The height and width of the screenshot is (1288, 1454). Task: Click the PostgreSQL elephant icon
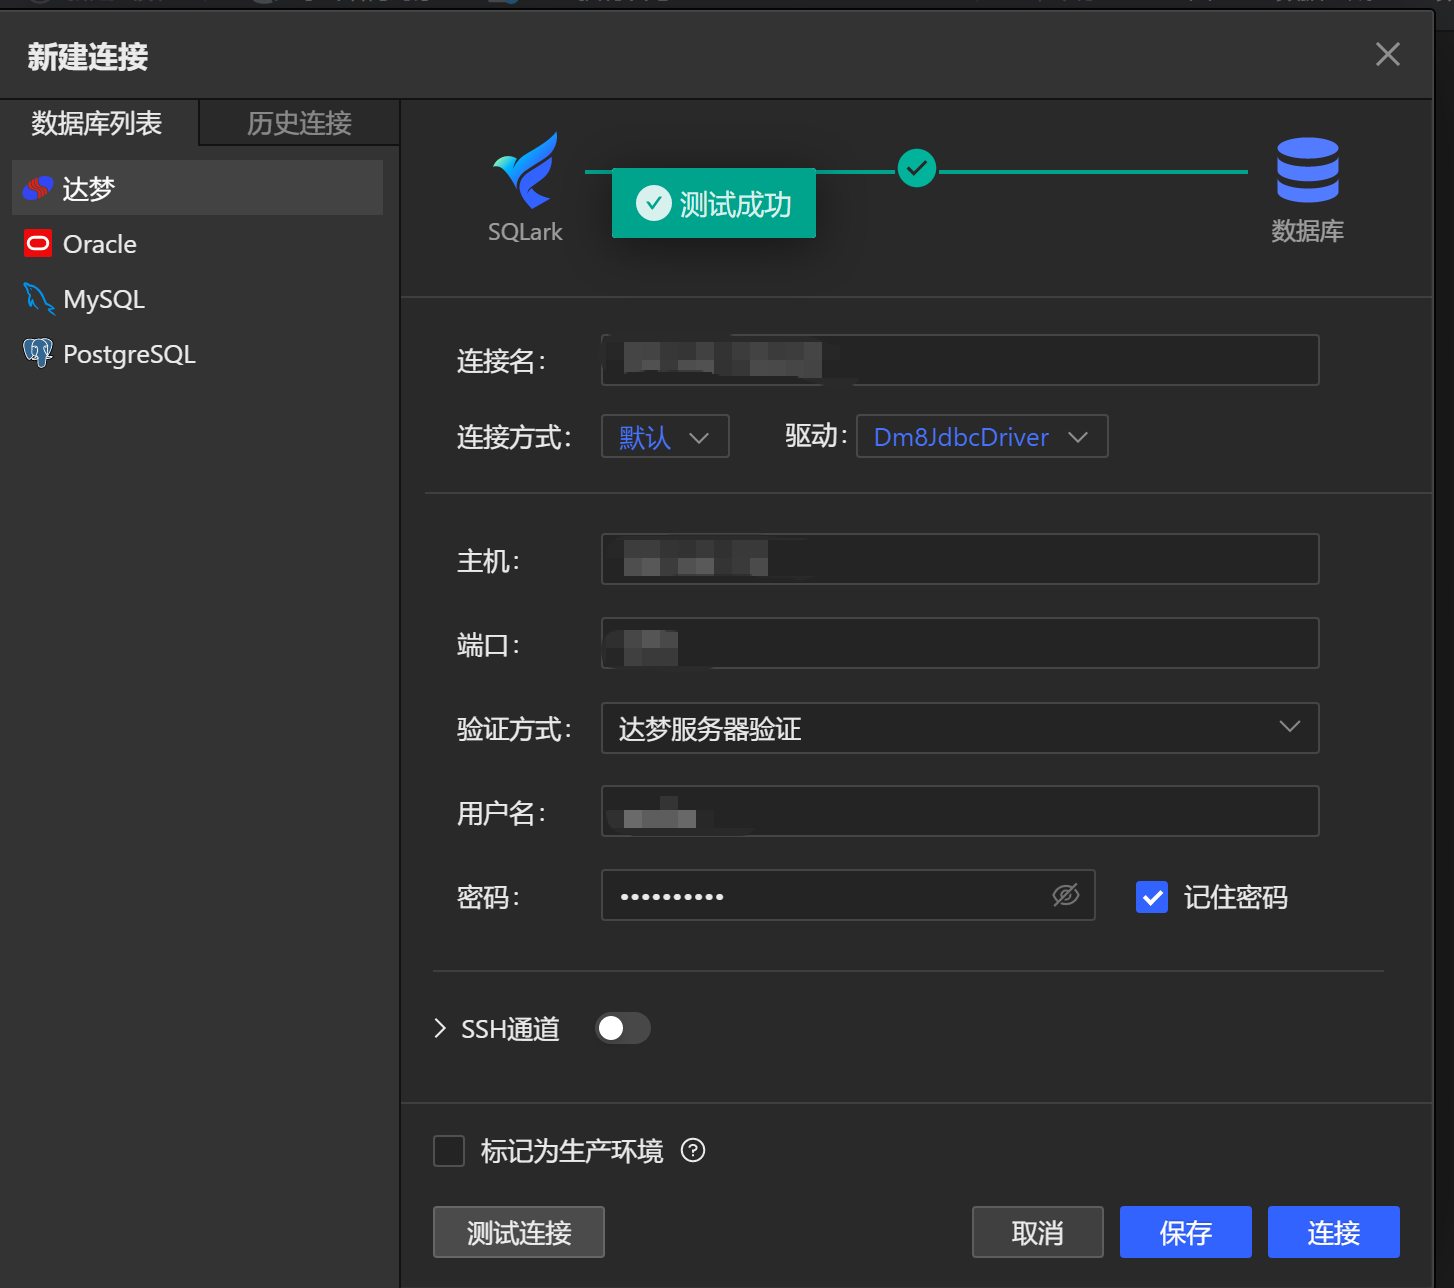pyautogui.click(x=37, y=353)
